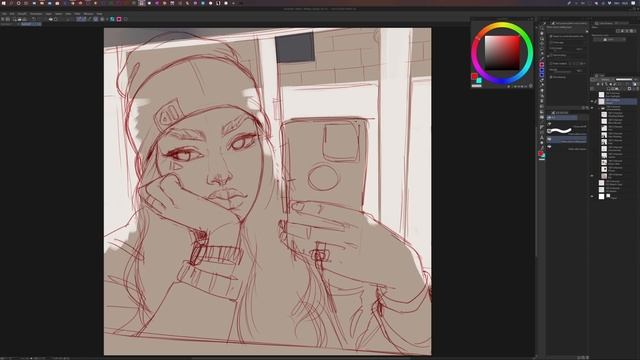Open the Layer menu
640x360 pixels.
(x=49, y=14)
